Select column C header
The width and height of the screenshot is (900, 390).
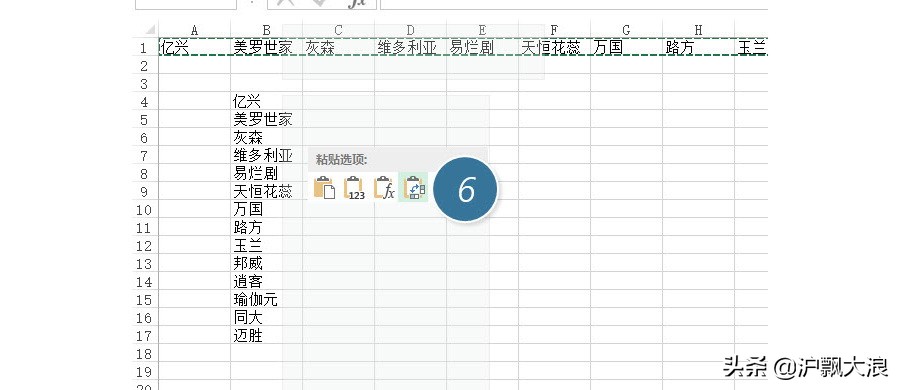click(x=339, y=30)
